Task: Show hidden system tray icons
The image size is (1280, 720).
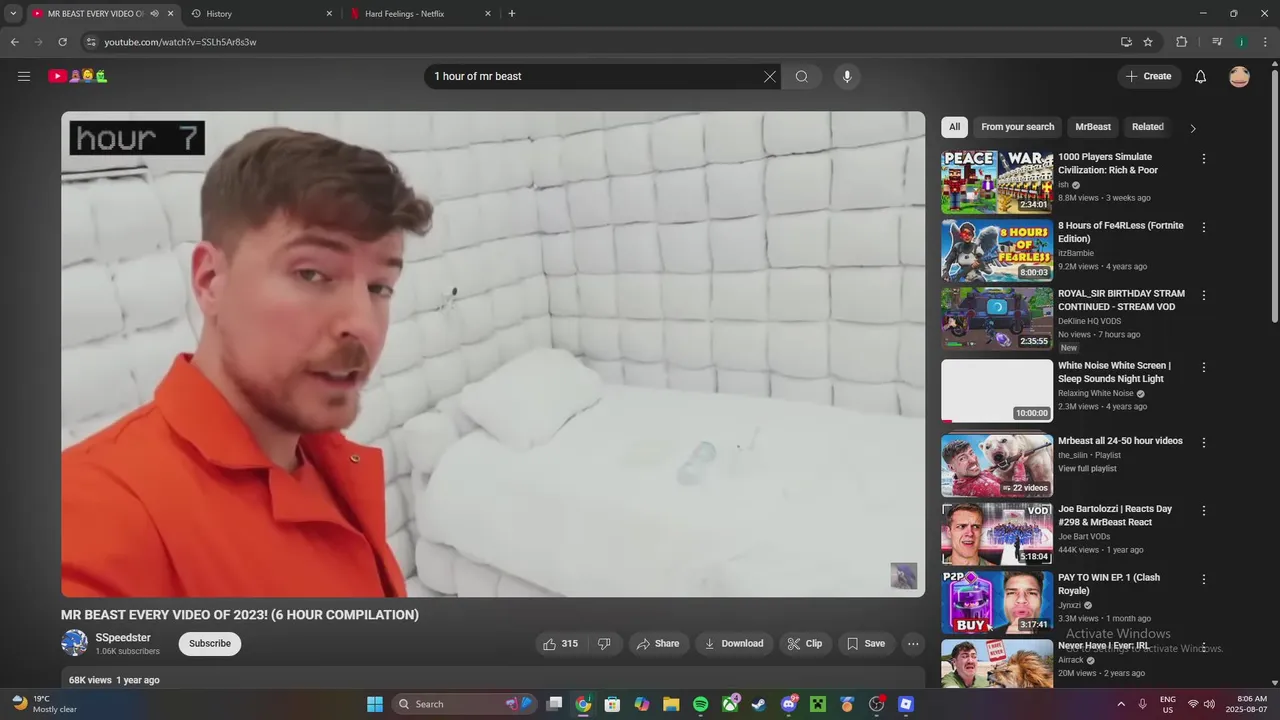Action: pyautogui.click(x=1121, y=704)
